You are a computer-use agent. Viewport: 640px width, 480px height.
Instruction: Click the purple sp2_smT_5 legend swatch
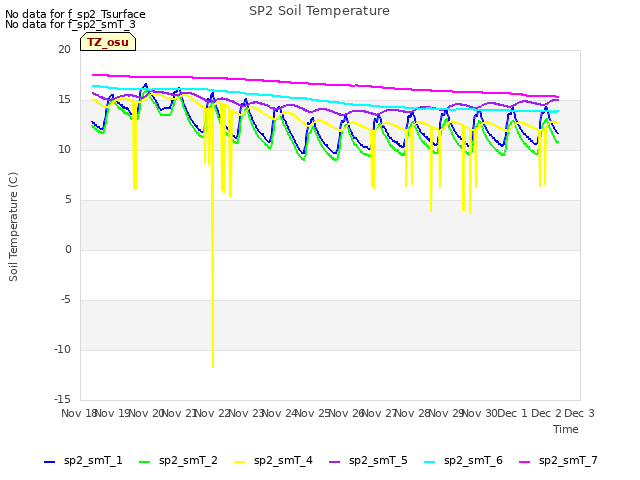(334, 462)
